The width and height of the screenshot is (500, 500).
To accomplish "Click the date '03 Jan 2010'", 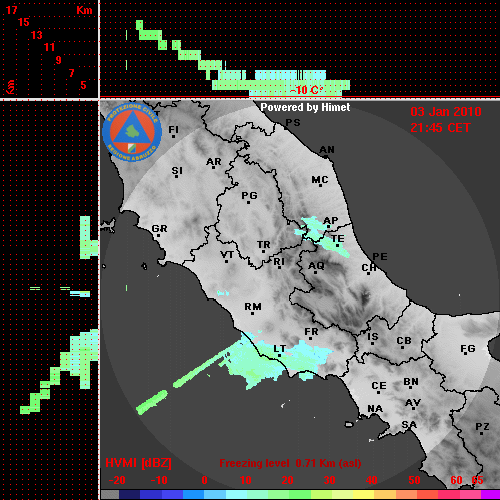I will coord(446,112).
